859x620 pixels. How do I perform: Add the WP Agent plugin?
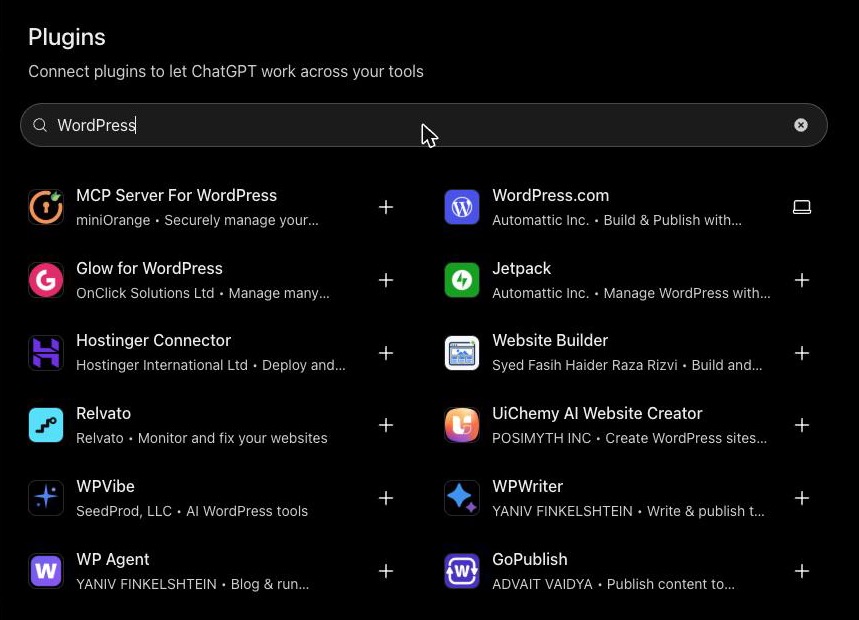[x=386, y=571]
